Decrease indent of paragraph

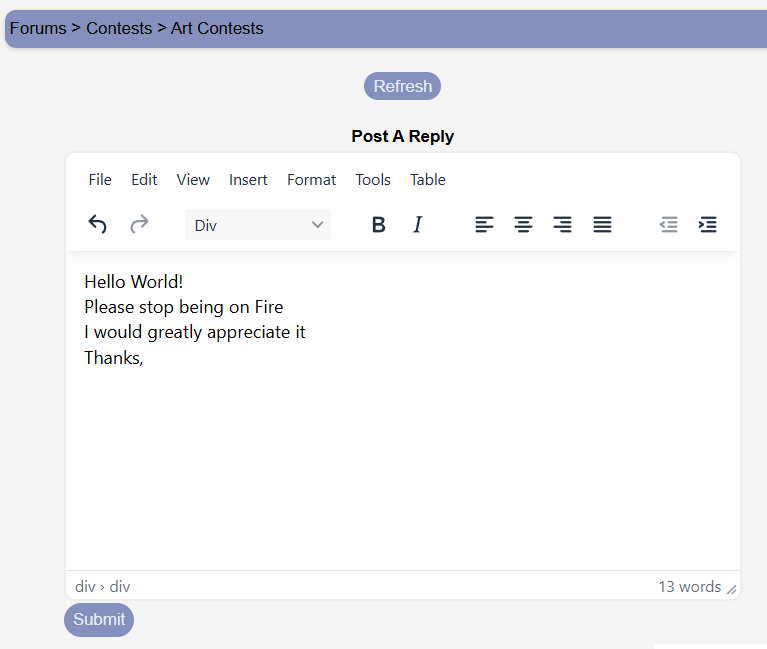(669, 224)
